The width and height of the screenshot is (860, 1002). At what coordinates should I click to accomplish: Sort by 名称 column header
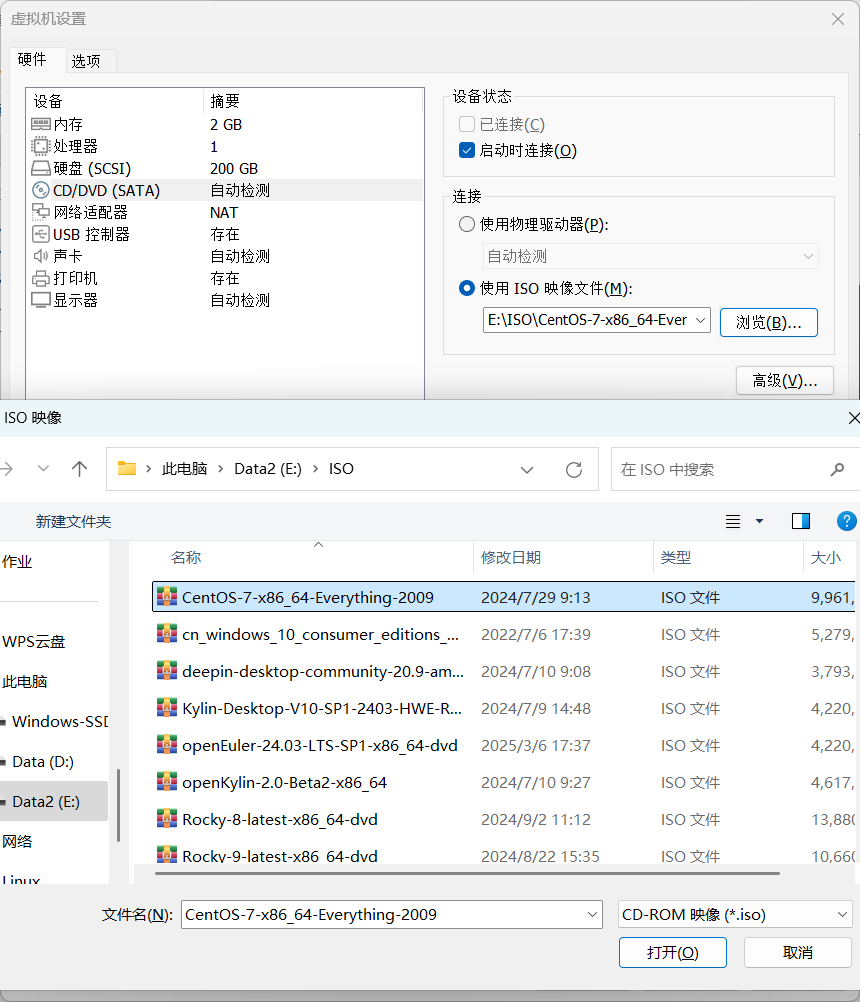[x=186, y=557]
